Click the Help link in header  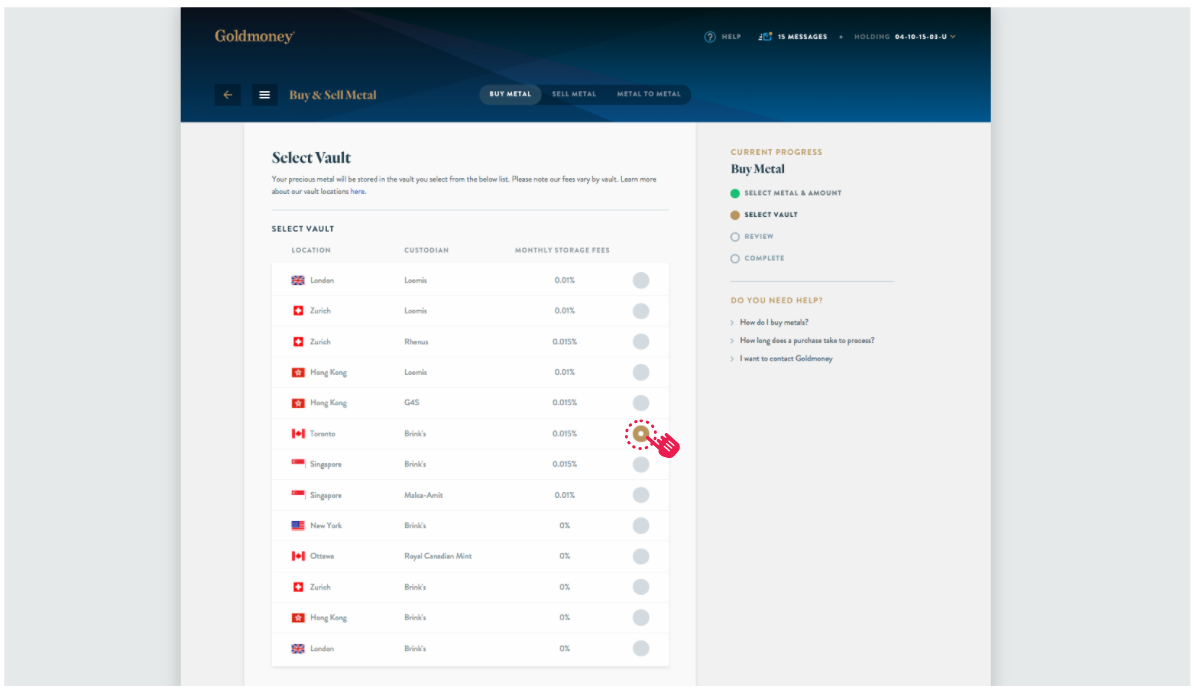click(731, 37)
